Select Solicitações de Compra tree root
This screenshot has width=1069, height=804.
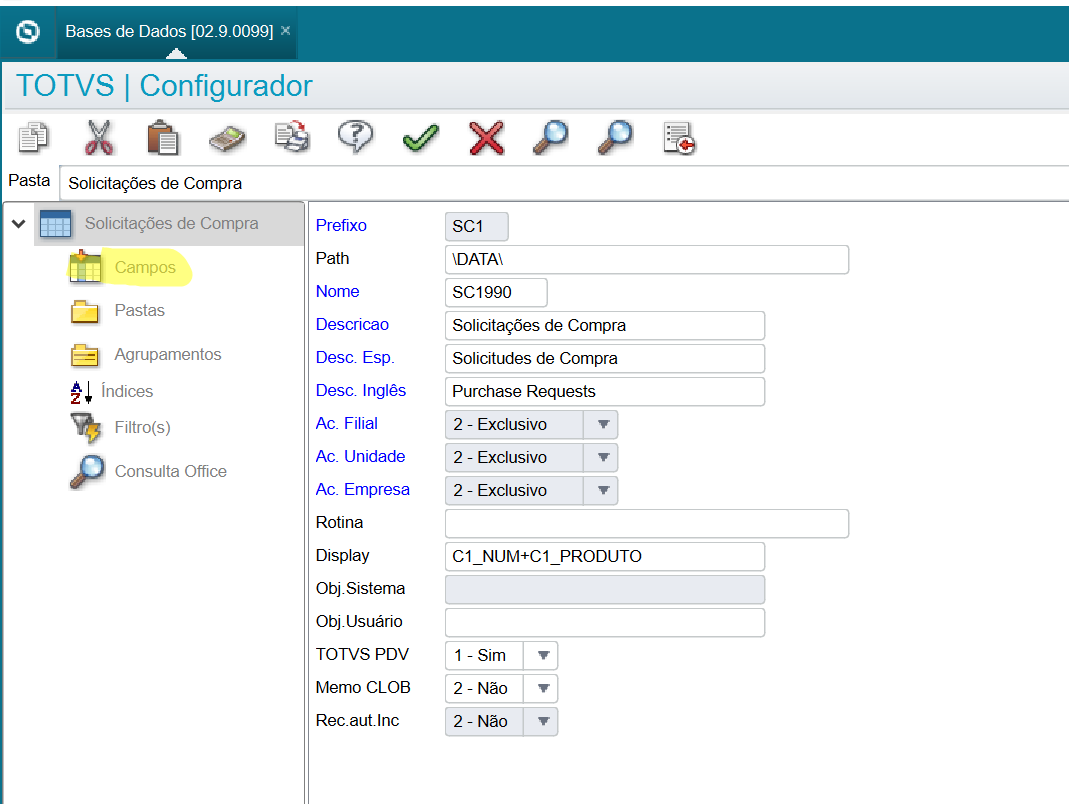click(171, 224)
